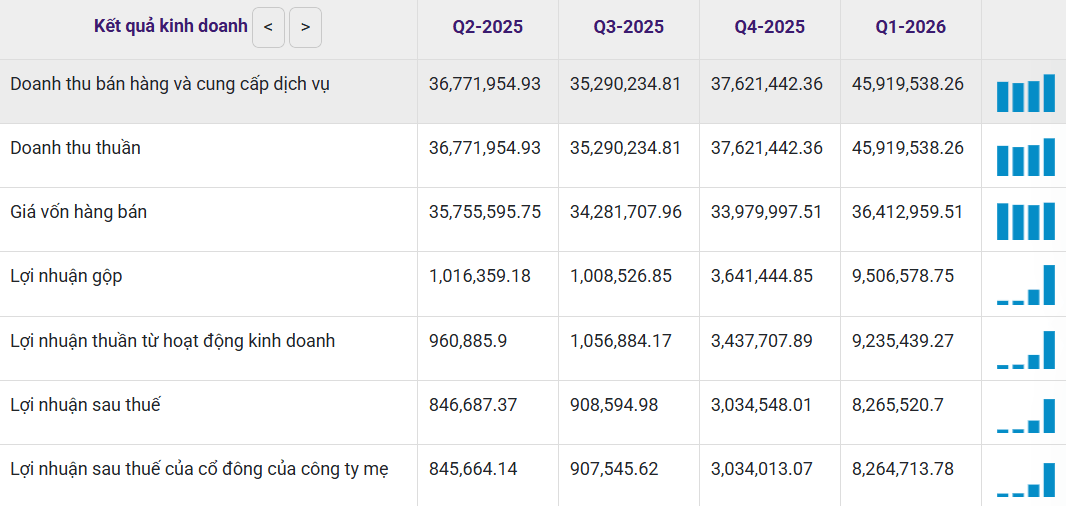This screenshot has width=1066, height=506.
Task: Click the Lợi nhuận sau thuế sparkline chart
Action: tap(1025, 414)
